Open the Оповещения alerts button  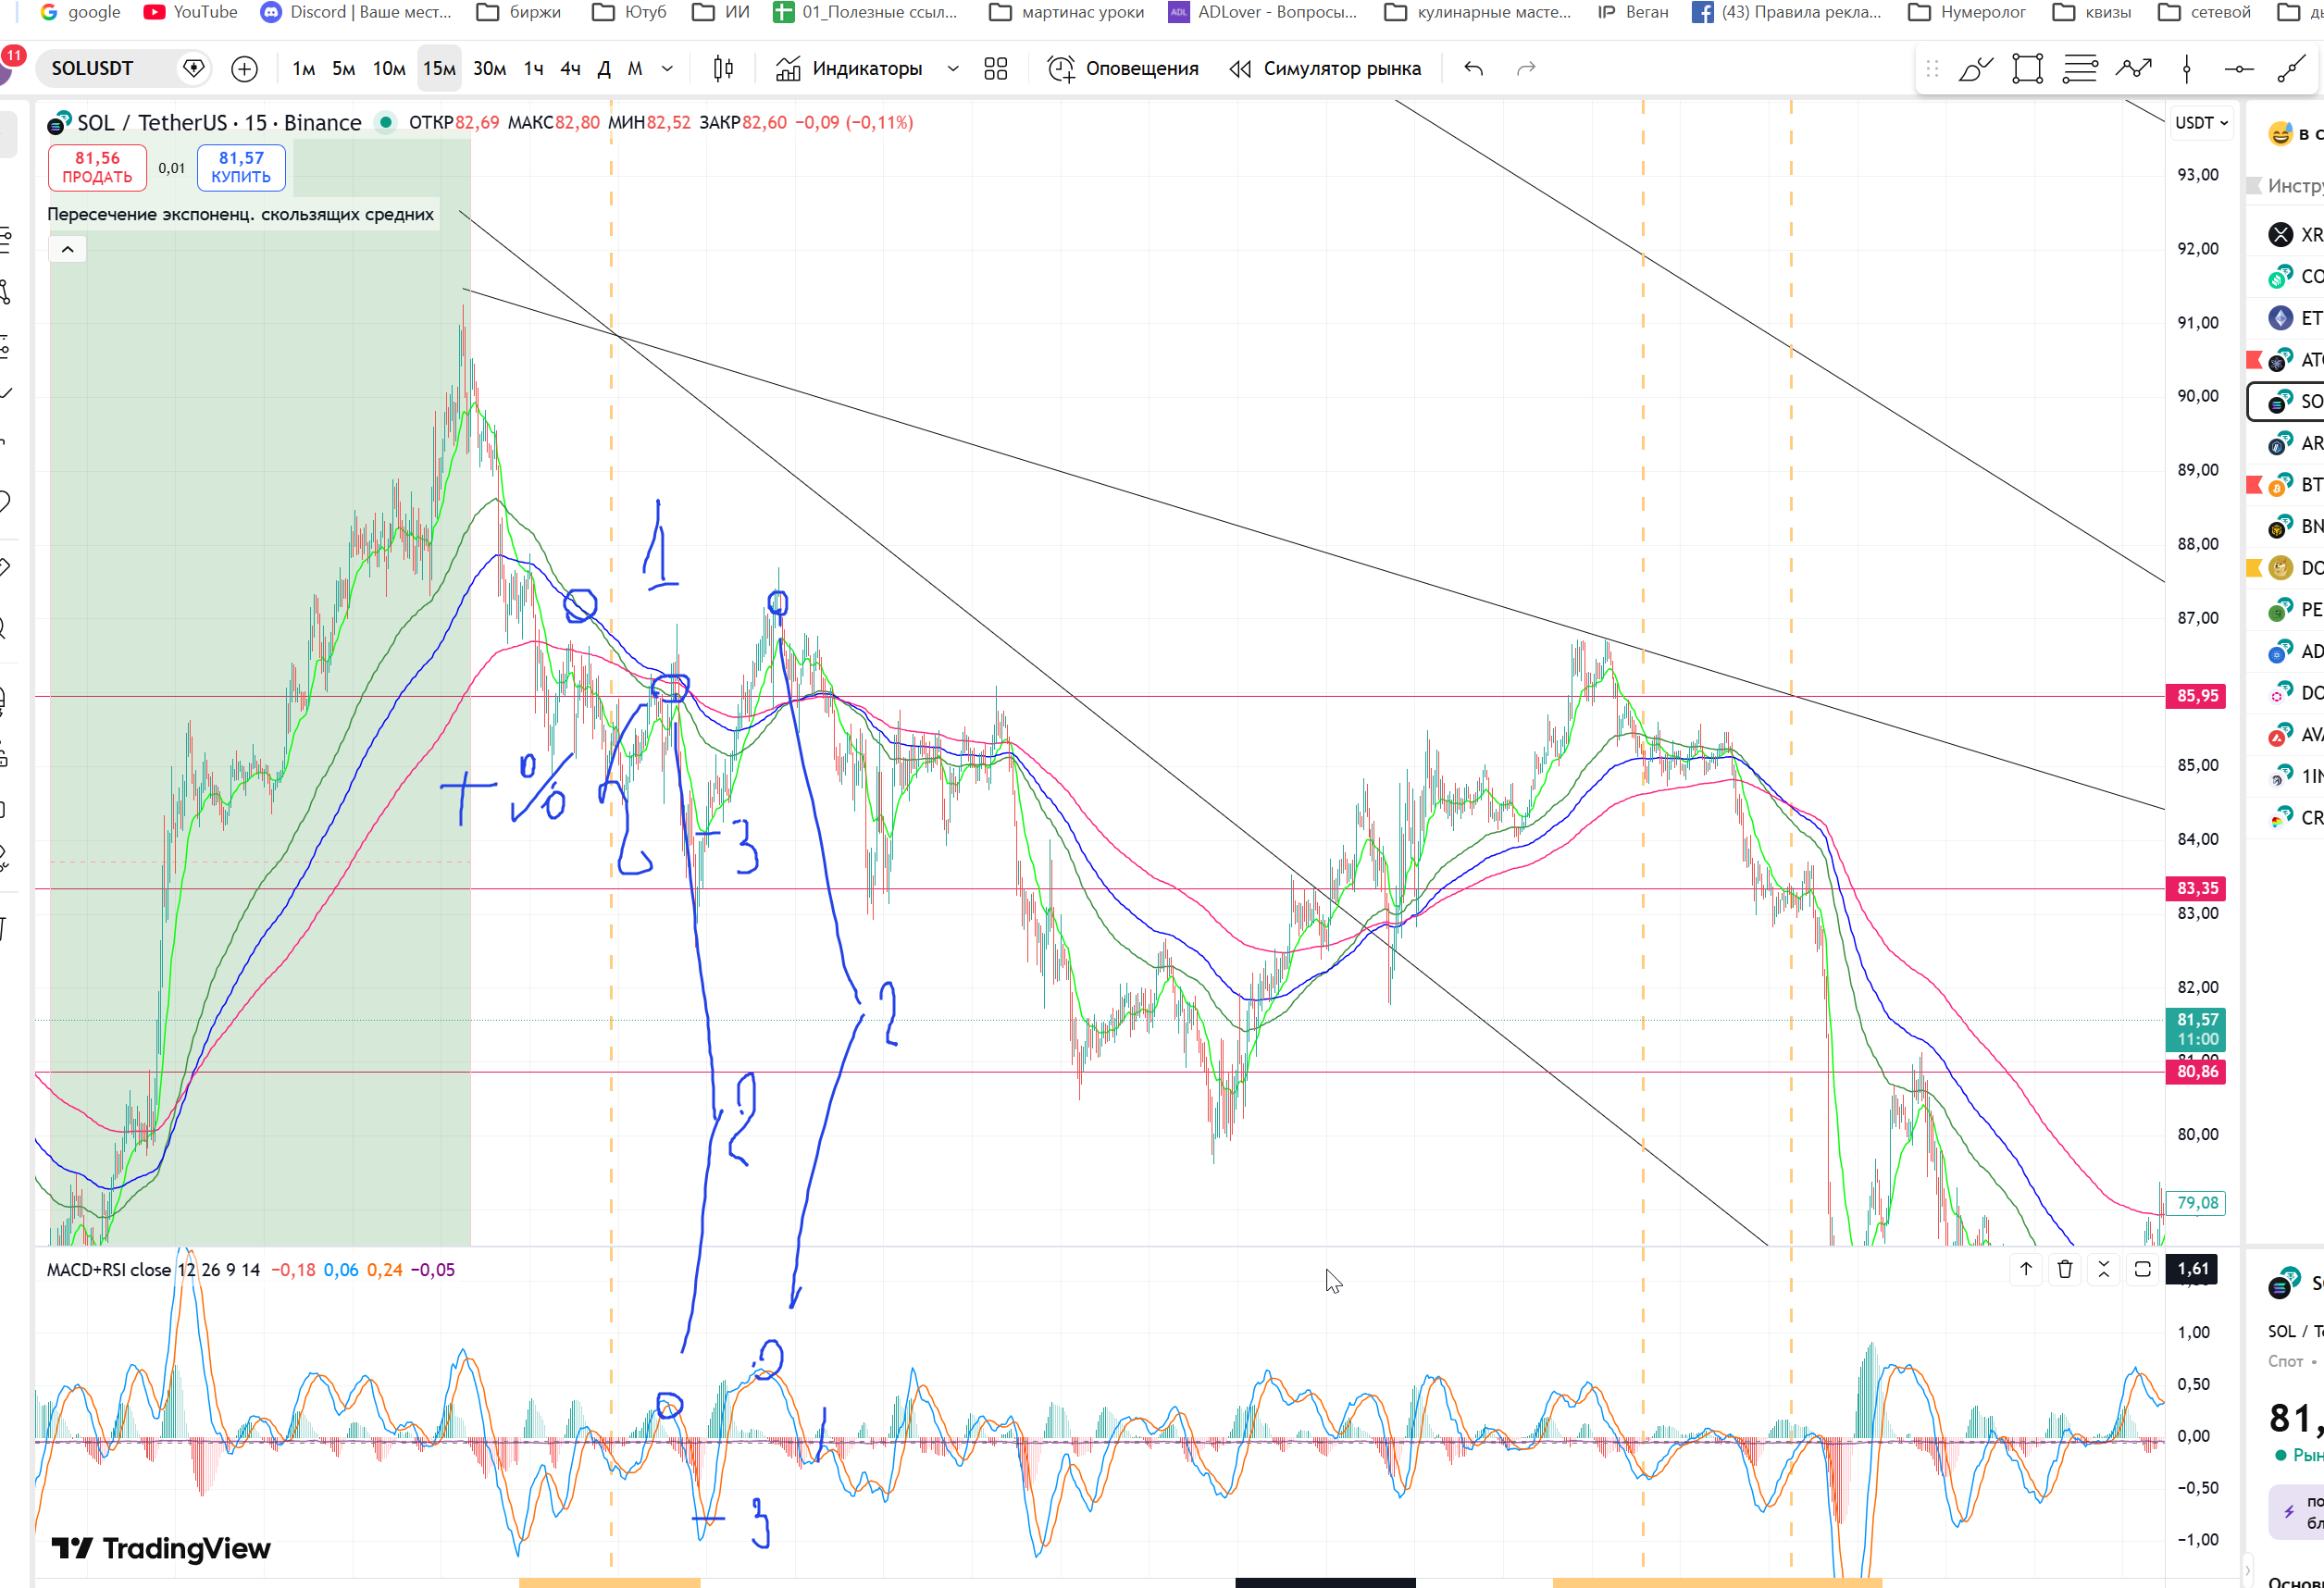pos(1122,69)
